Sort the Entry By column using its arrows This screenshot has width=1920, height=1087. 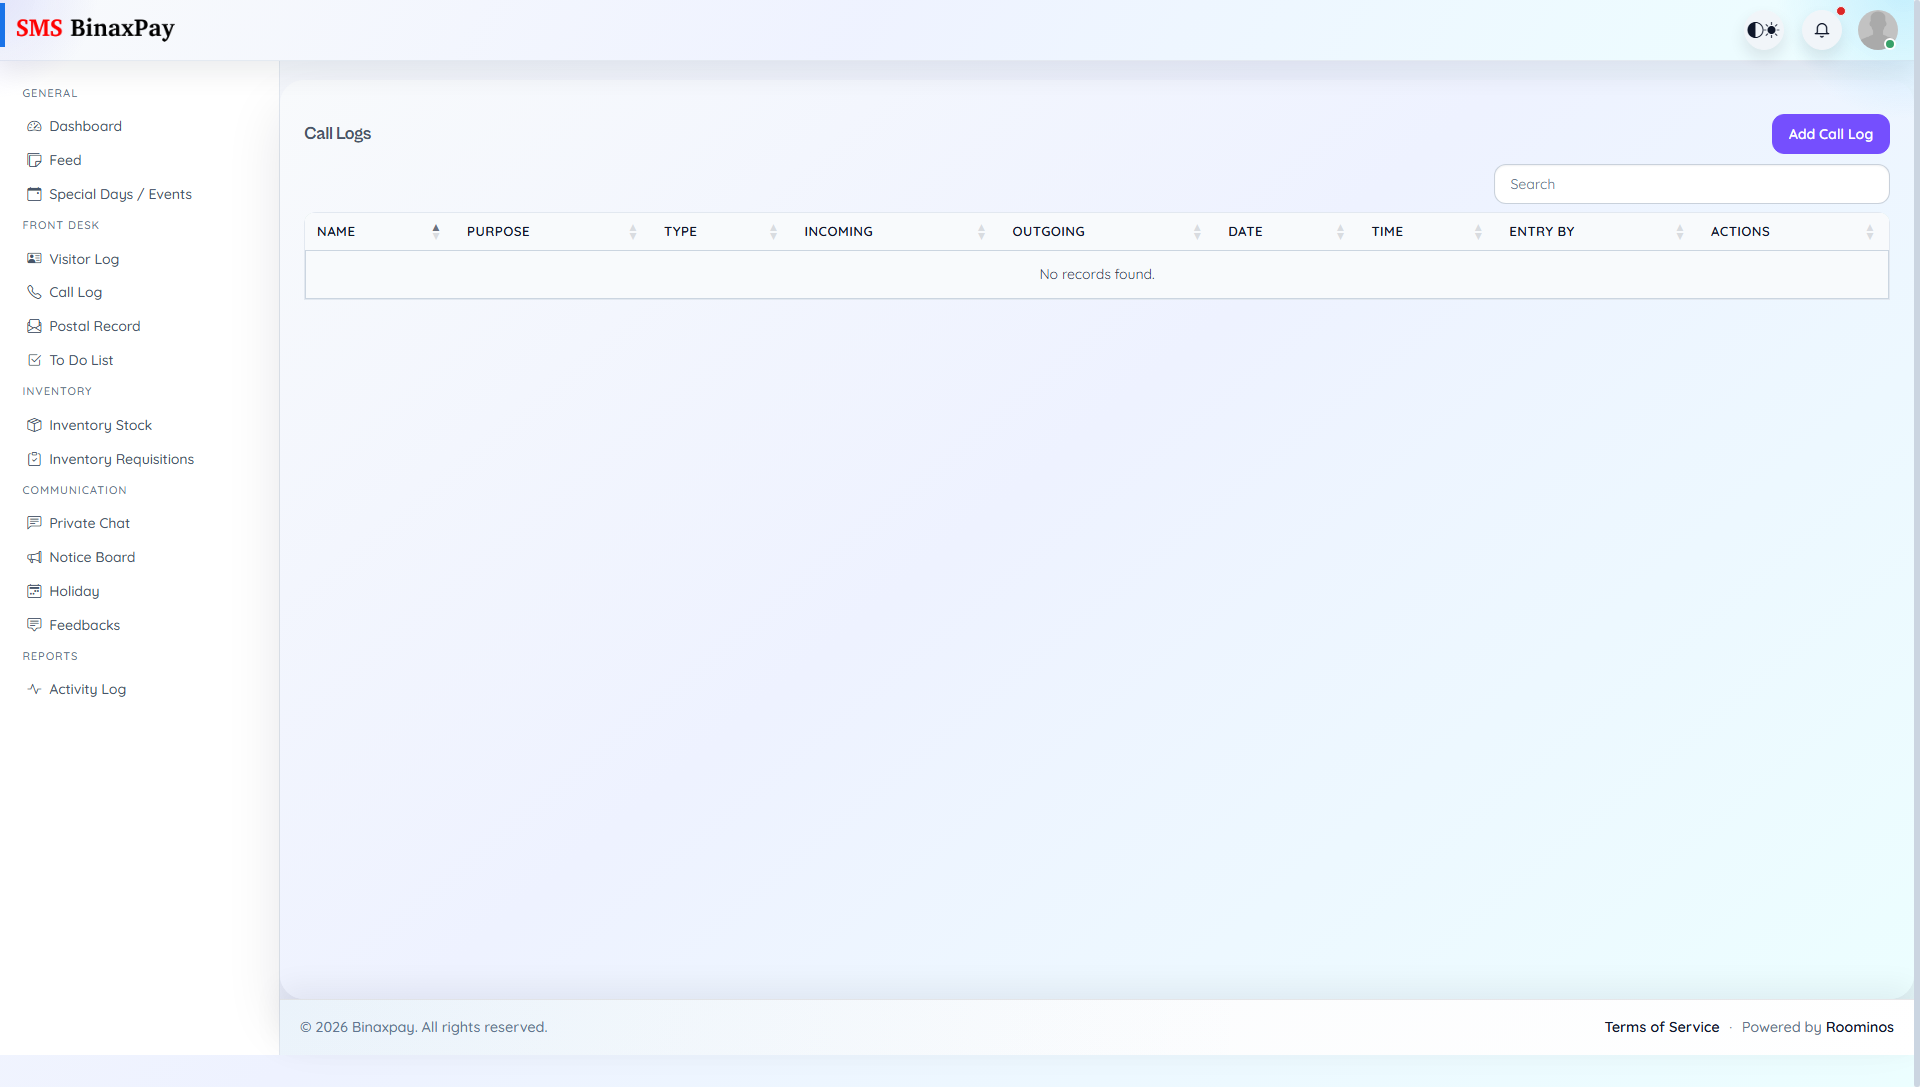pyautogui.click(x=1680, y=231)
